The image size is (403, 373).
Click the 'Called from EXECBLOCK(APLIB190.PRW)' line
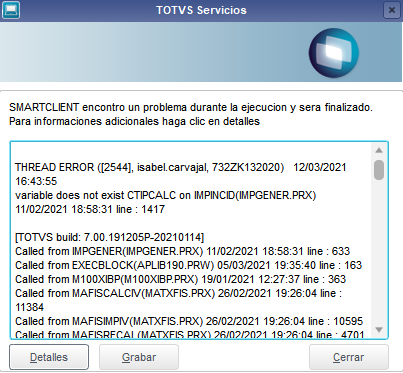[189, 265]
